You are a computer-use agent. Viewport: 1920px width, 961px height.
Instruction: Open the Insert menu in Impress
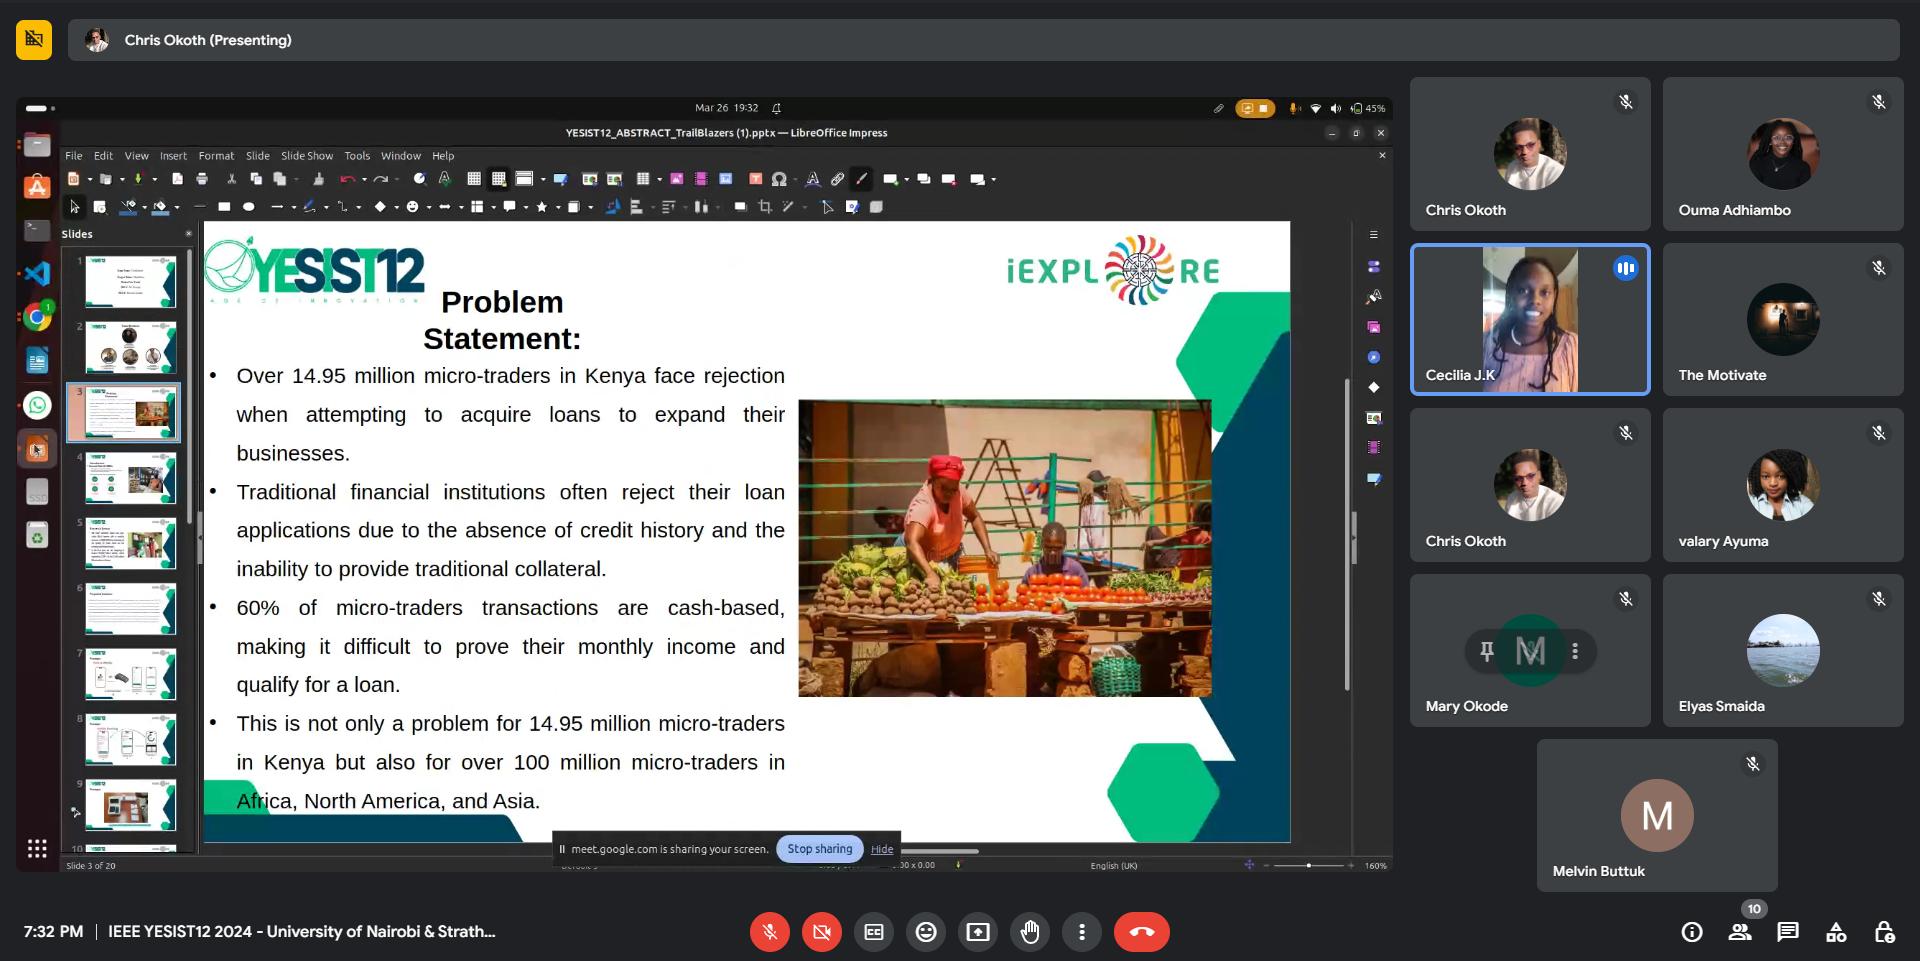pyautogui.click(x=173, y=156)
